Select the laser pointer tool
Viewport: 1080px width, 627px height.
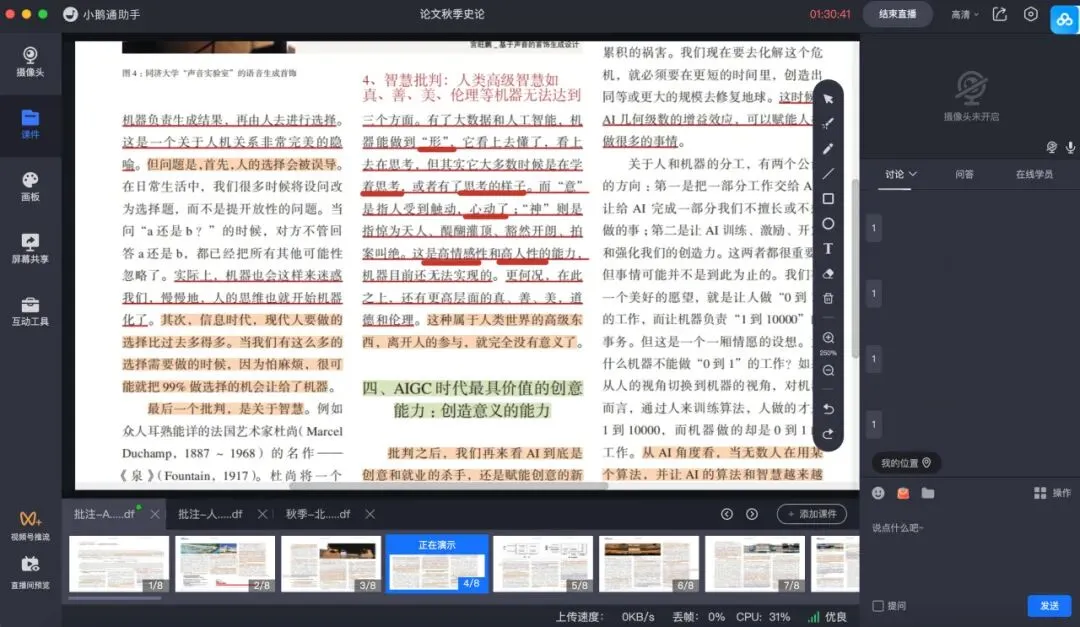pyautogui.click(x=829, y=124)
